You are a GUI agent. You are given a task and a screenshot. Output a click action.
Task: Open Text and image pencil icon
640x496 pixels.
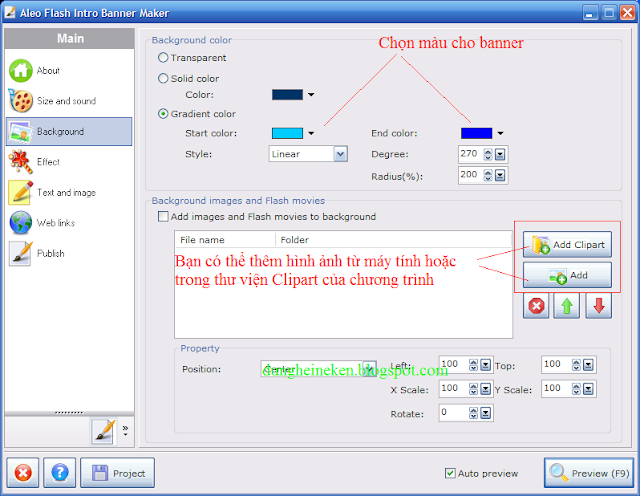click(x=20, y=192)
